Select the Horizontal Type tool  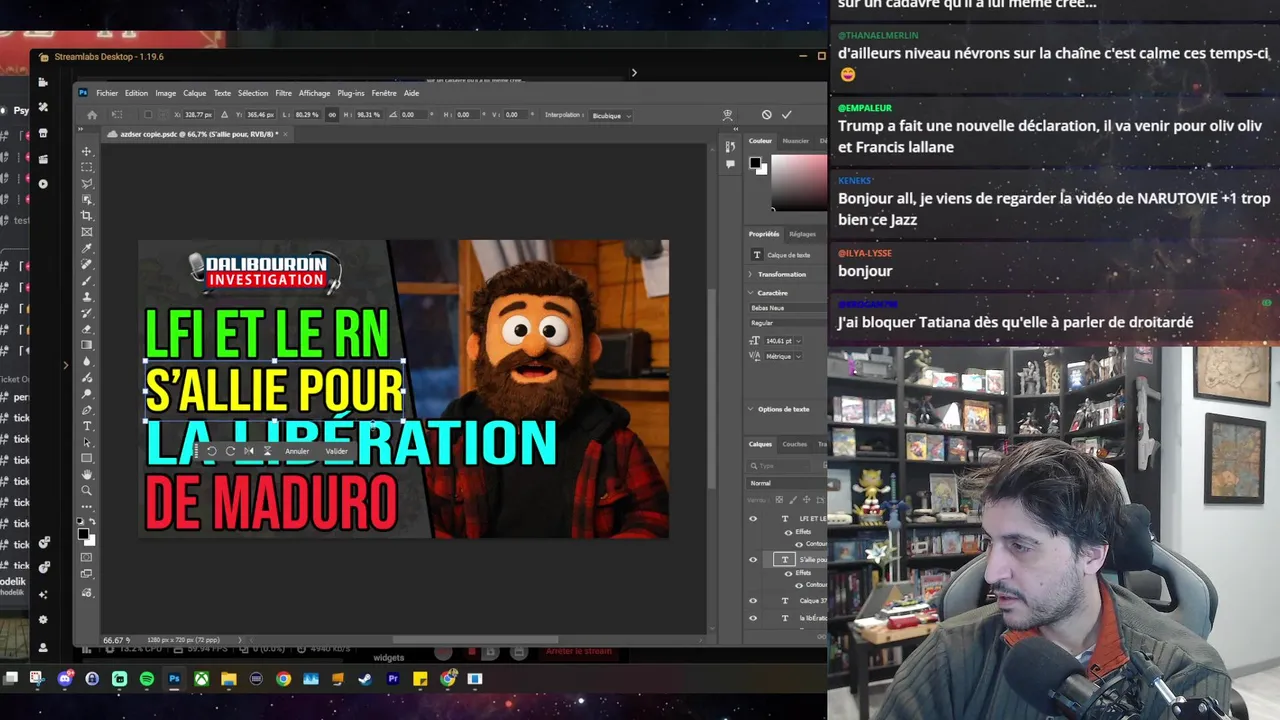click(x=87, y=426)
